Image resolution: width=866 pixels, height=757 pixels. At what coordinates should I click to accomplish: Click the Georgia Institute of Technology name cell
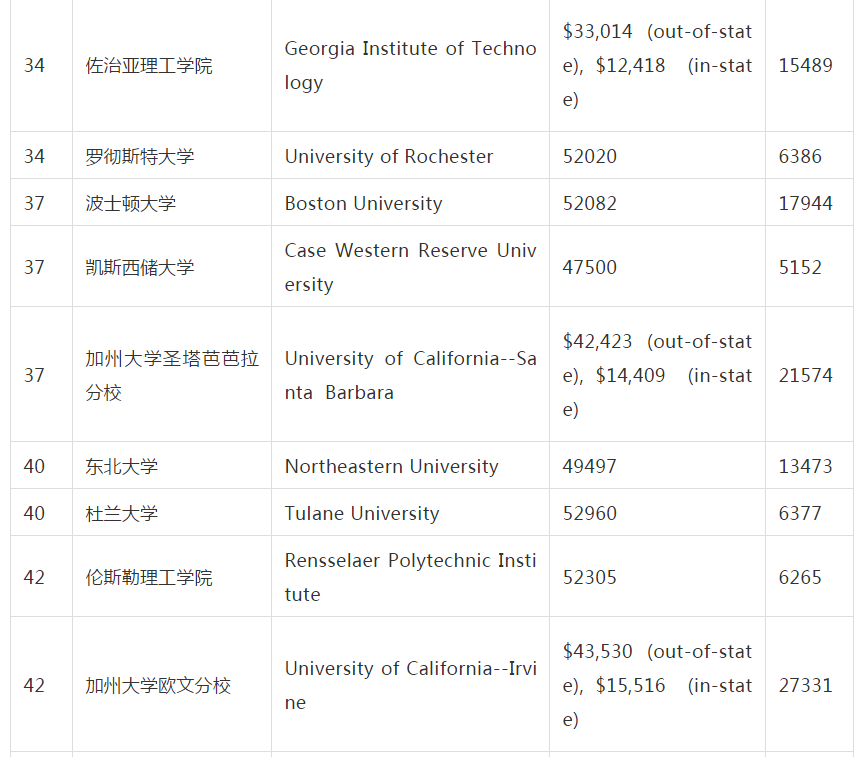(x=410, y=65)
